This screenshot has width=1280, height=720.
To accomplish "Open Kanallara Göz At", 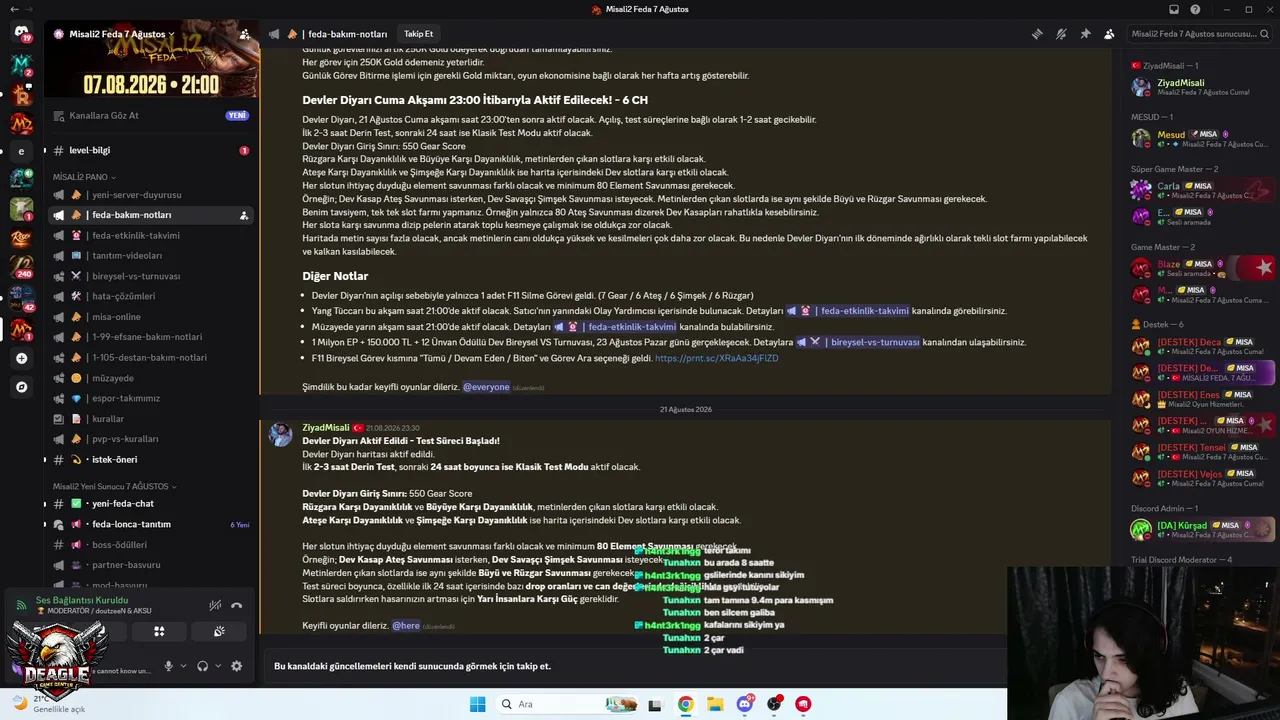I will (x=149, y=115).
